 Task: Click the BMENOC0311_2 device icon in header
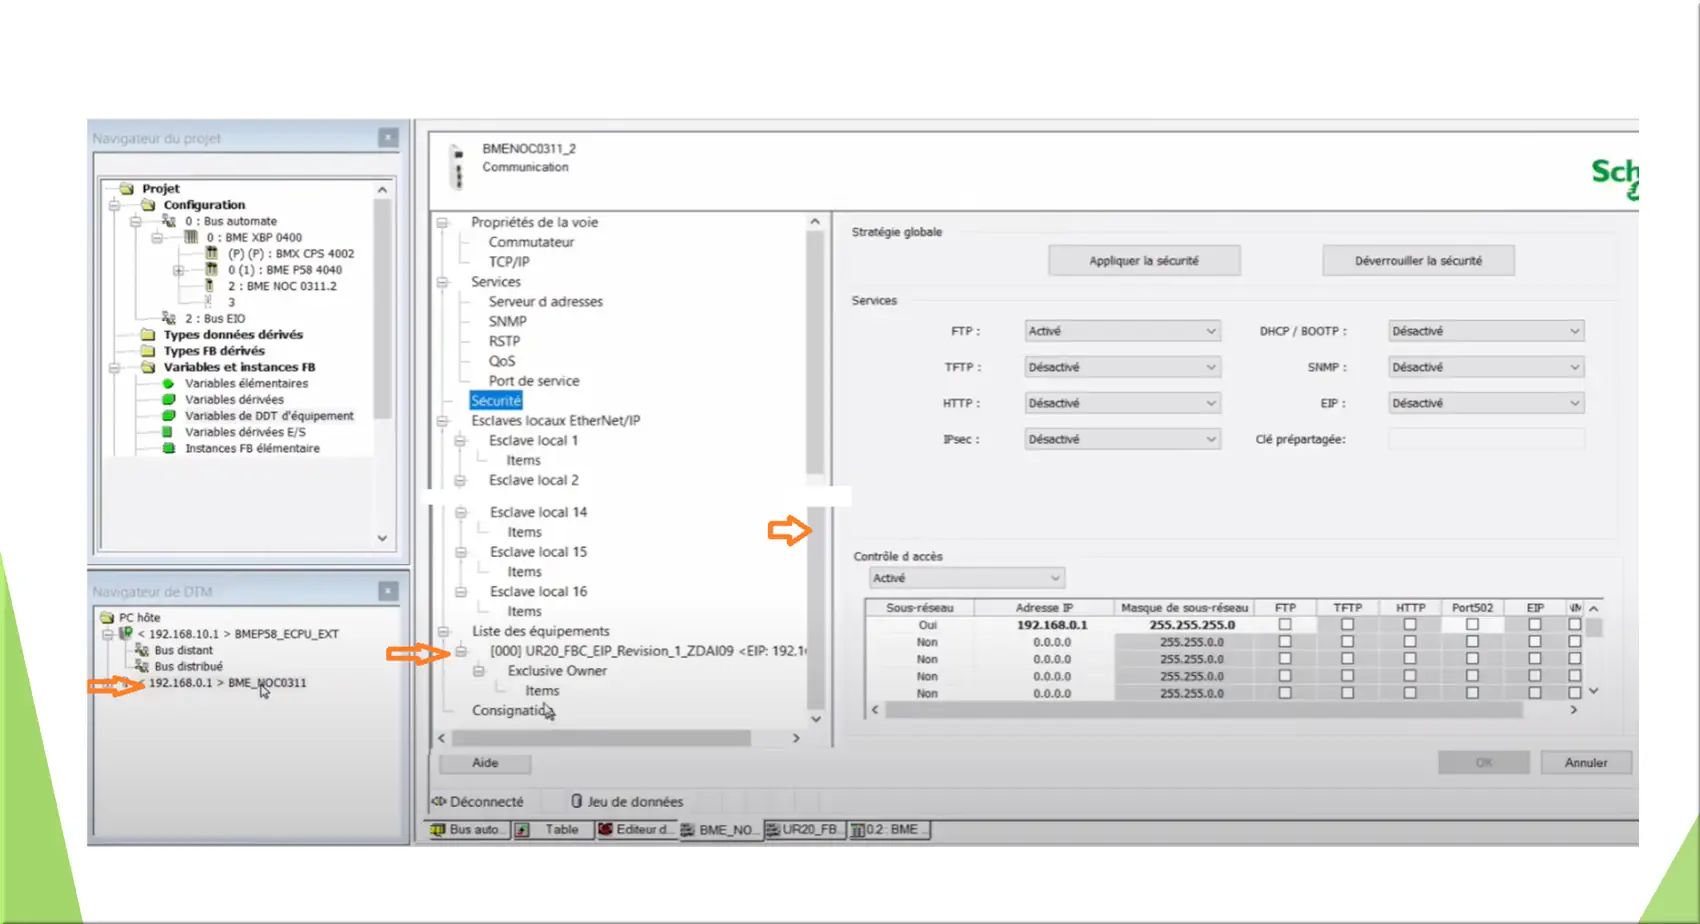click(x=458, y=167)
